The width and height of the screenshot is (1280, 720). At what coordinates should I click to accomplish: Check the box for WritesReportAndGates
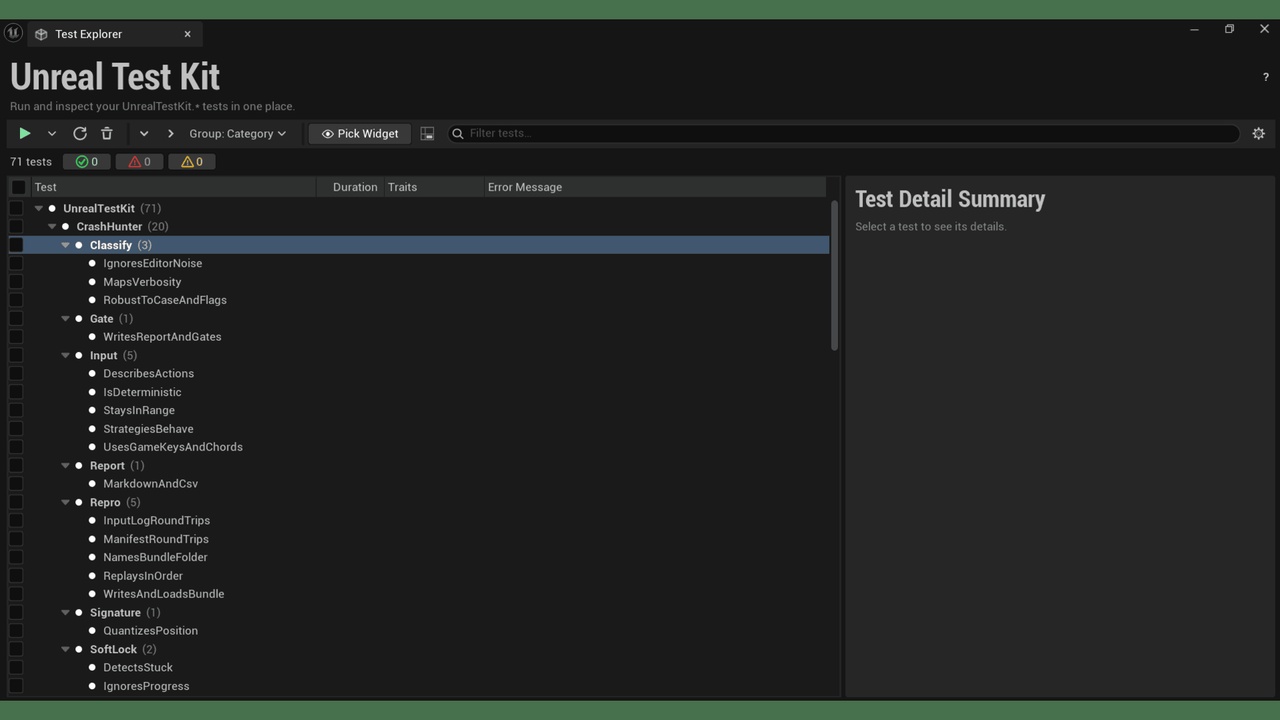pos(16,337)
